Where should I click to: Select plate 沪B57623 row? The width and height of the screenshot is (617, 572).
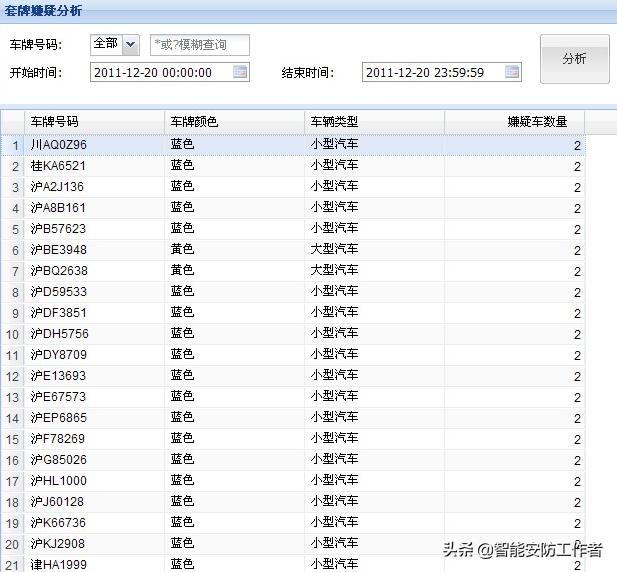293,229
